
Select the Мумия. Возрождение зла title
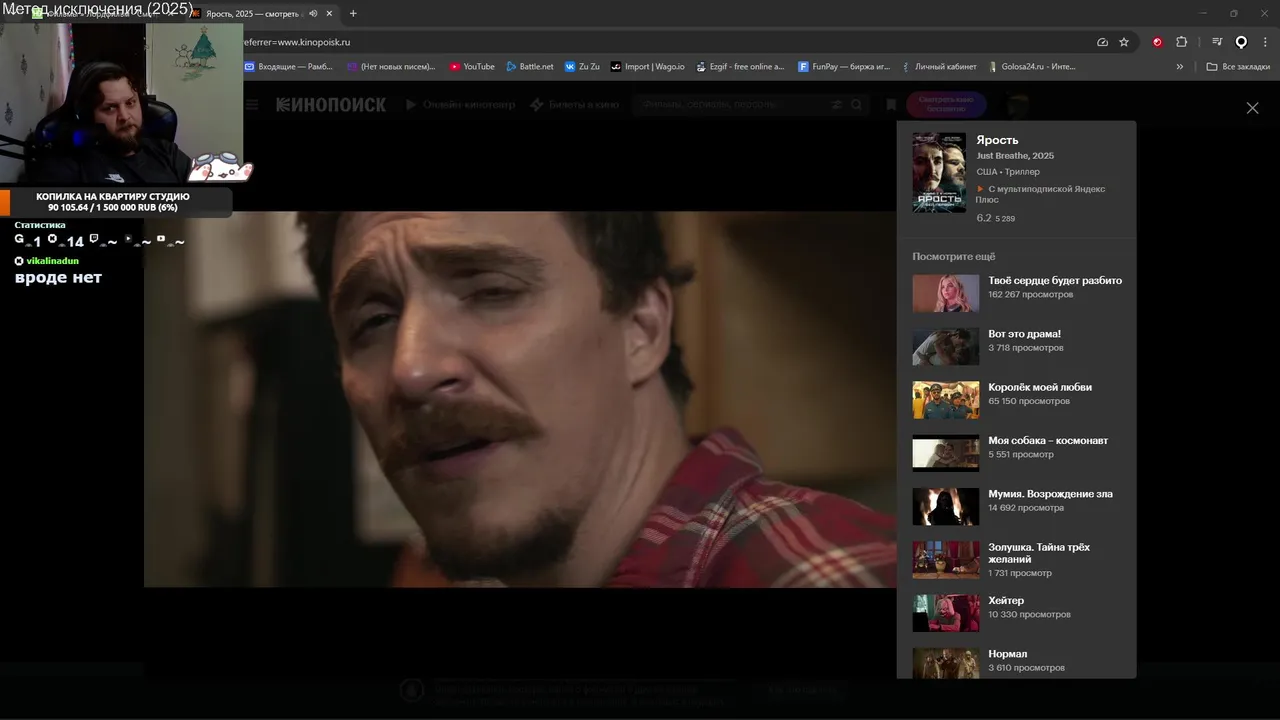coord(1050,494)
